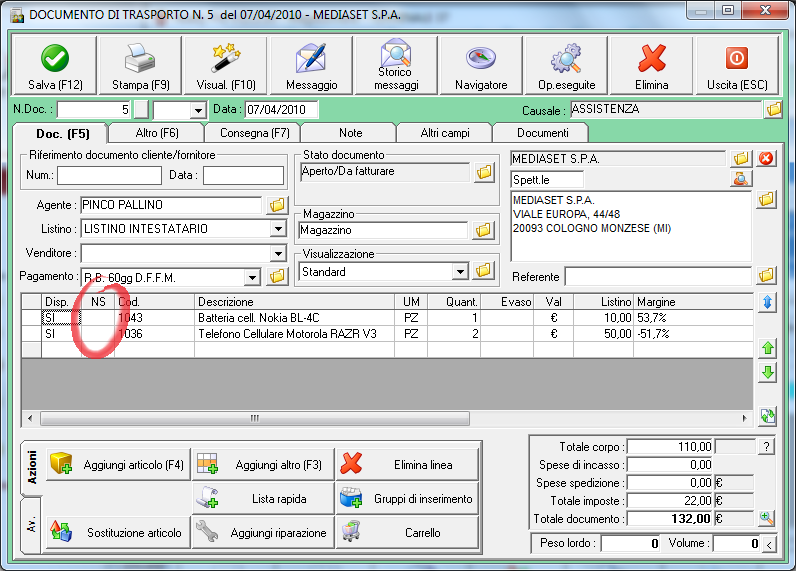Switch to the Doc. (F5) tab
Image resolution: width=796 pixels, height=571 pixels.
click(62, 134)
